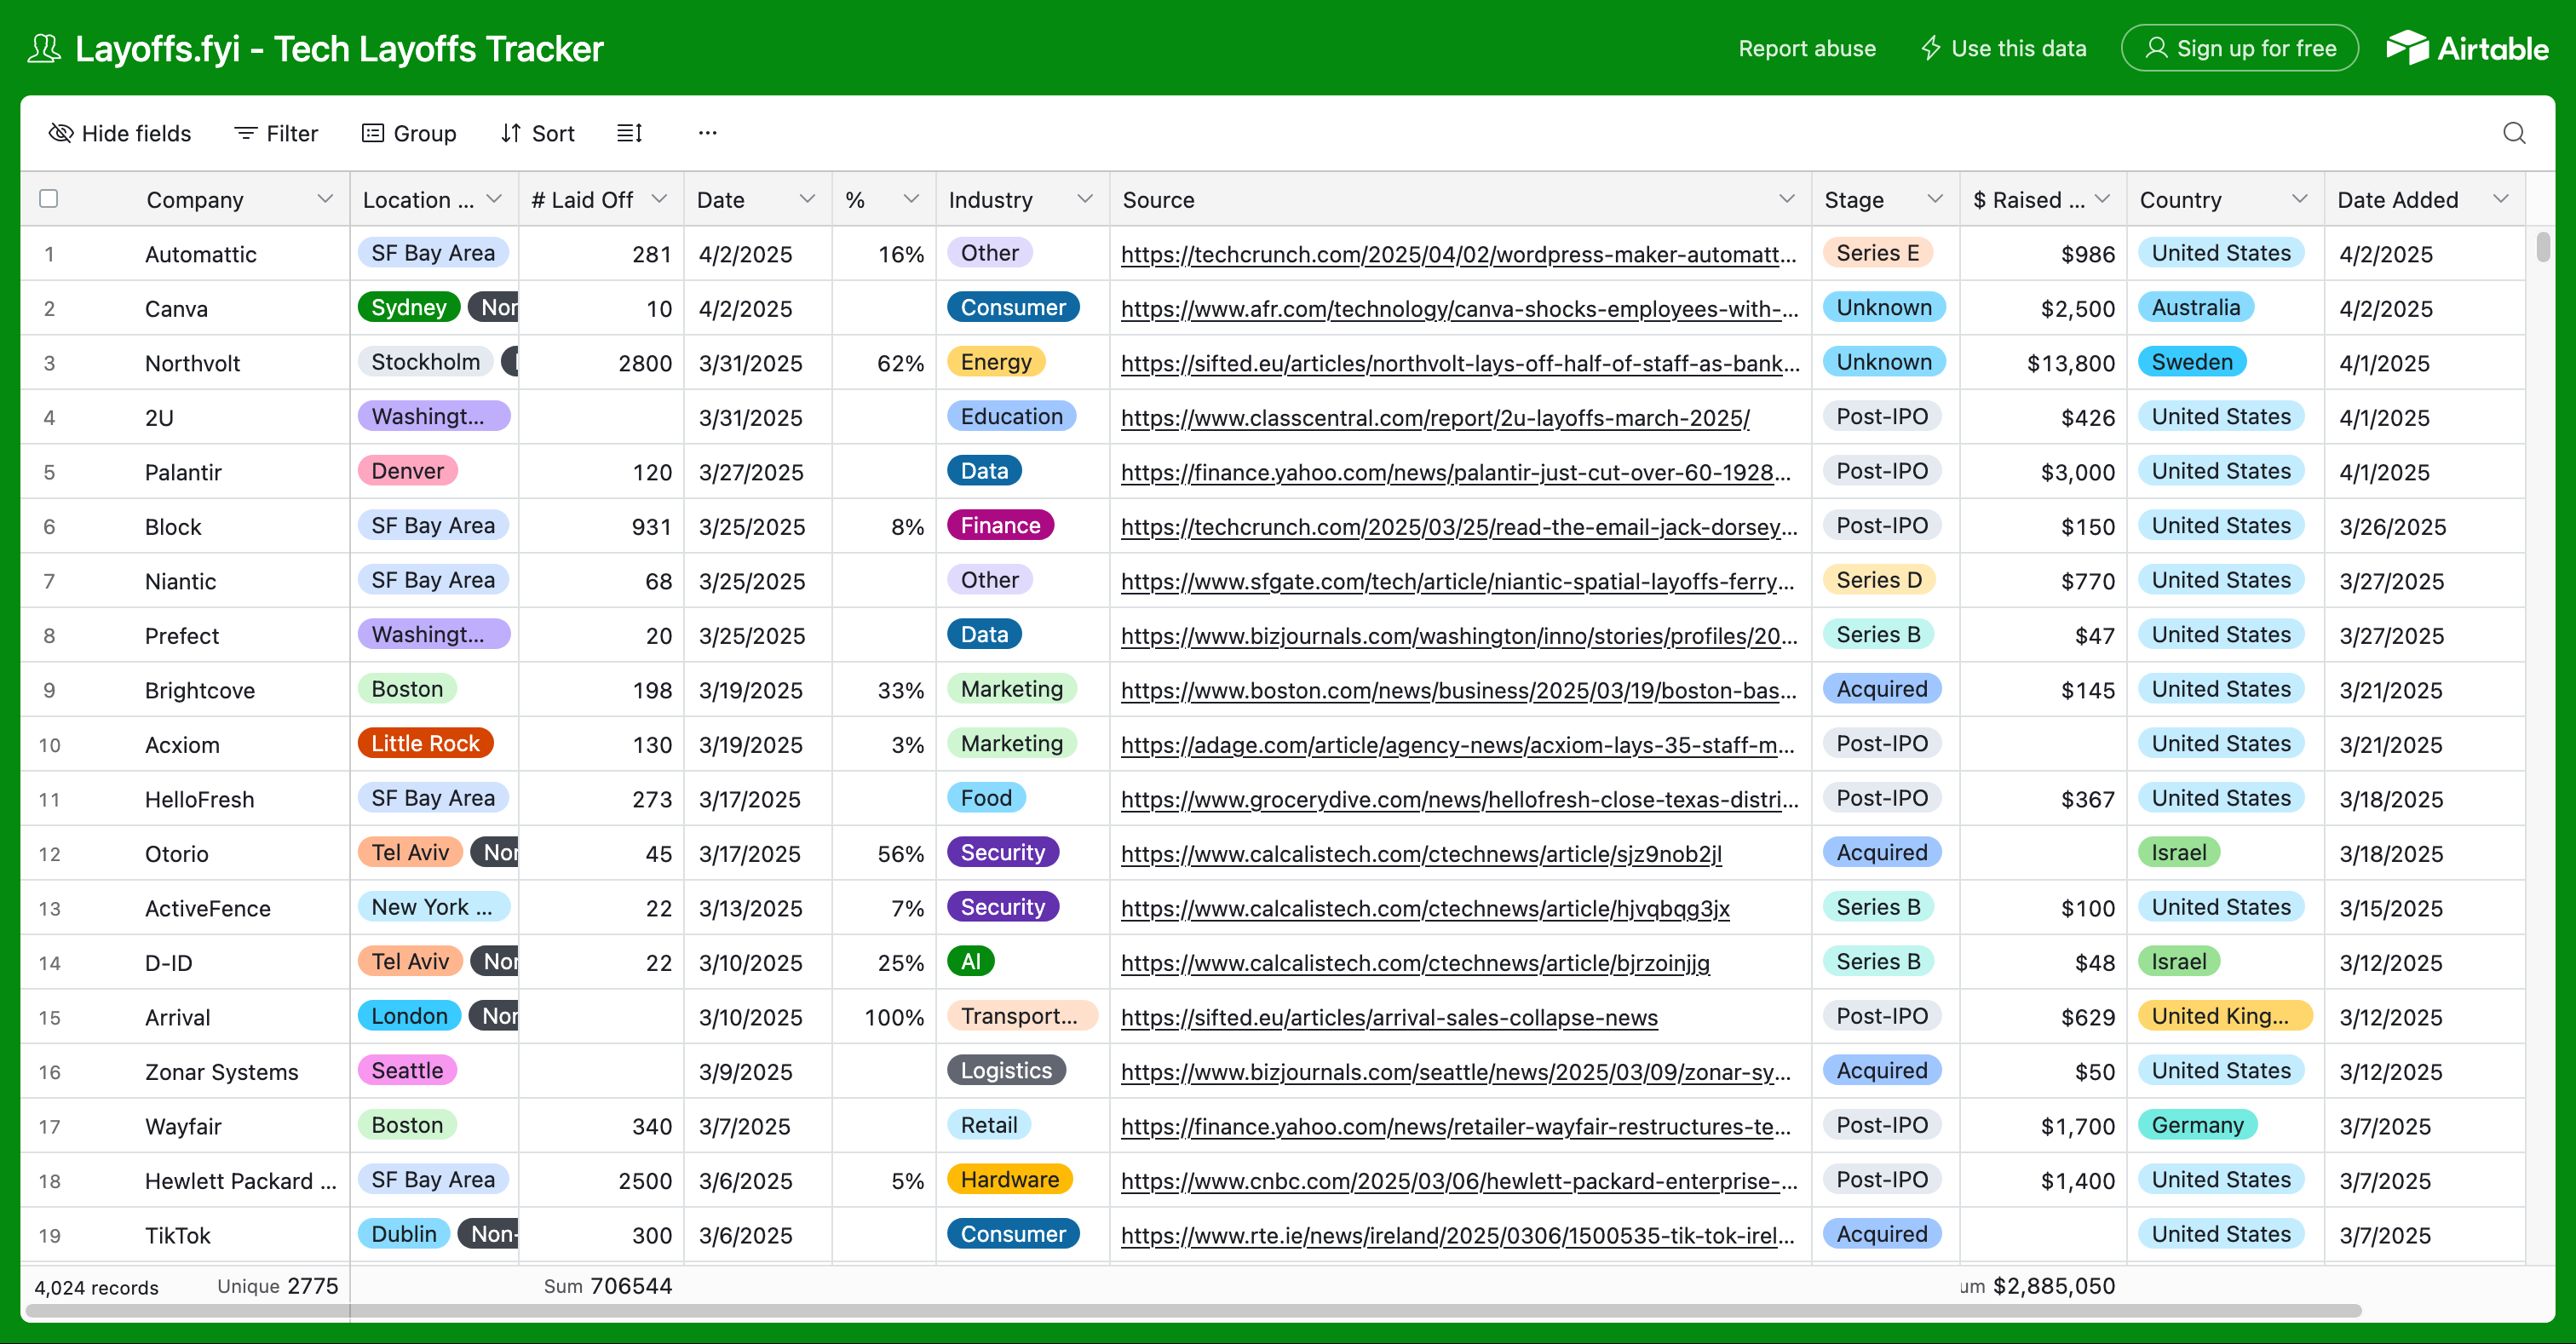The image size is (2576, 1344).
Task: Click Sign up for free button
Action: click(x=2240, y=48)
